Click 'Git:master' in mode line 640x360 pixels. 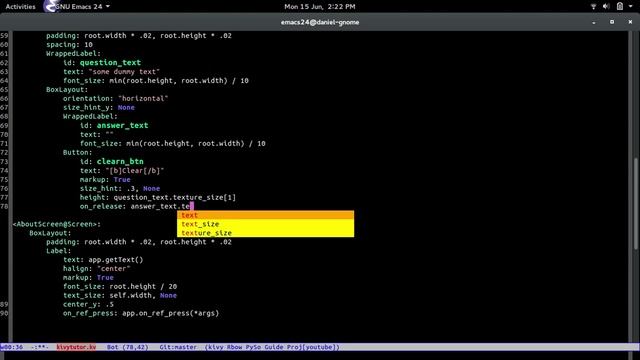click(178, 347)
